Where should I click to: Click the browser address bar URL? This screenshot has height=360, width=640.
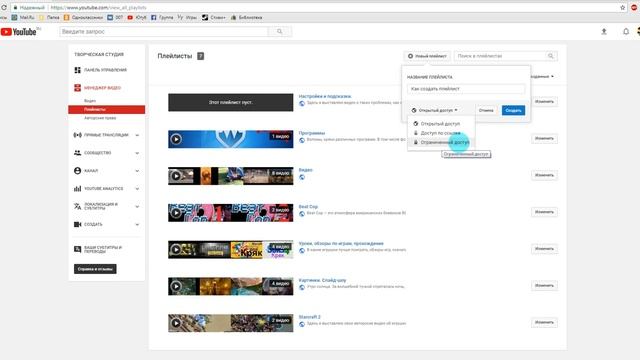click(x=98, y=7)
